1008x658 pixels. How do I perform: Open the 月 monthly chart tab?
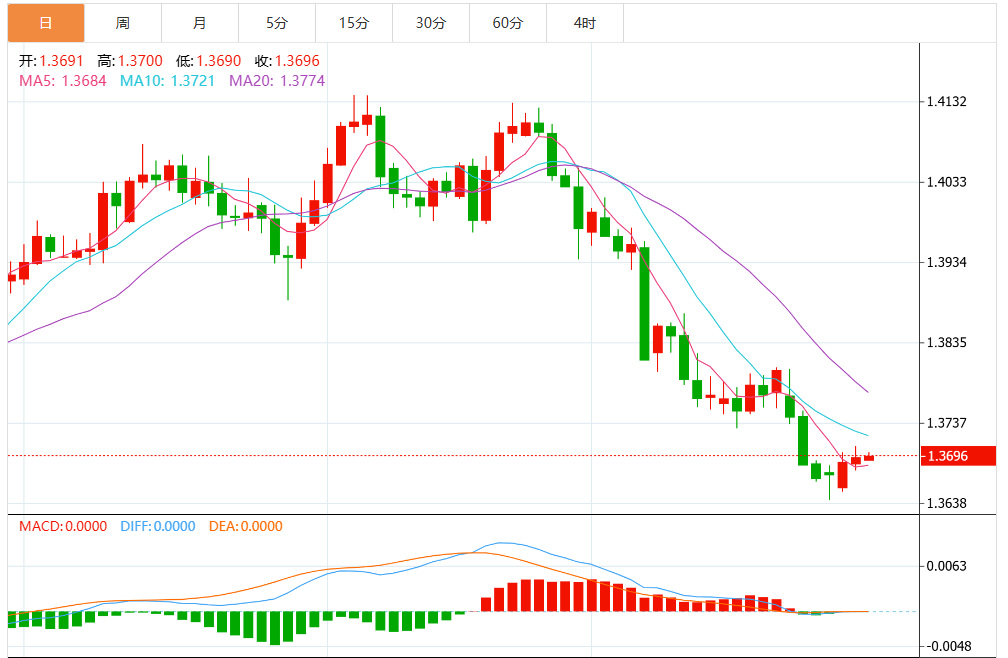coord(200,22)
